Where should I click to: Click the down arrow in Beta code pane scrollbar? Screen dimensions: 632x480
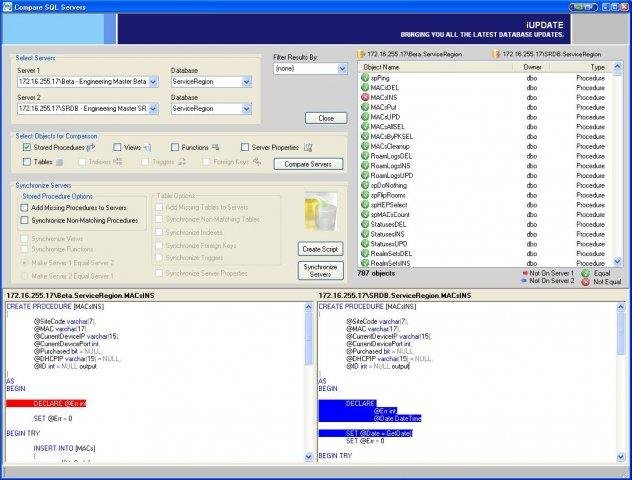(308, 457)
